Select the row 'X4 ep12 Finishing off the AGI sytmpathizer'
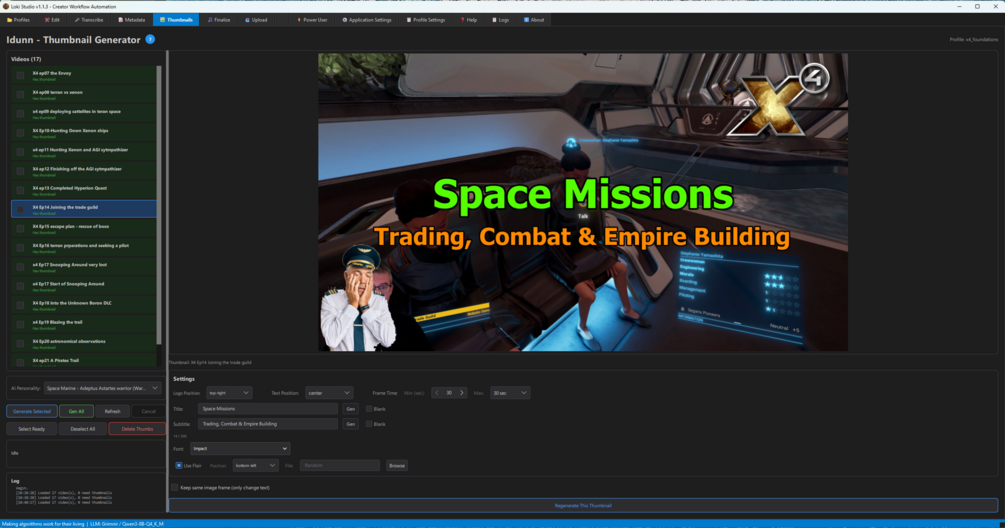1005x528 pixels. [x=83, y=171]
